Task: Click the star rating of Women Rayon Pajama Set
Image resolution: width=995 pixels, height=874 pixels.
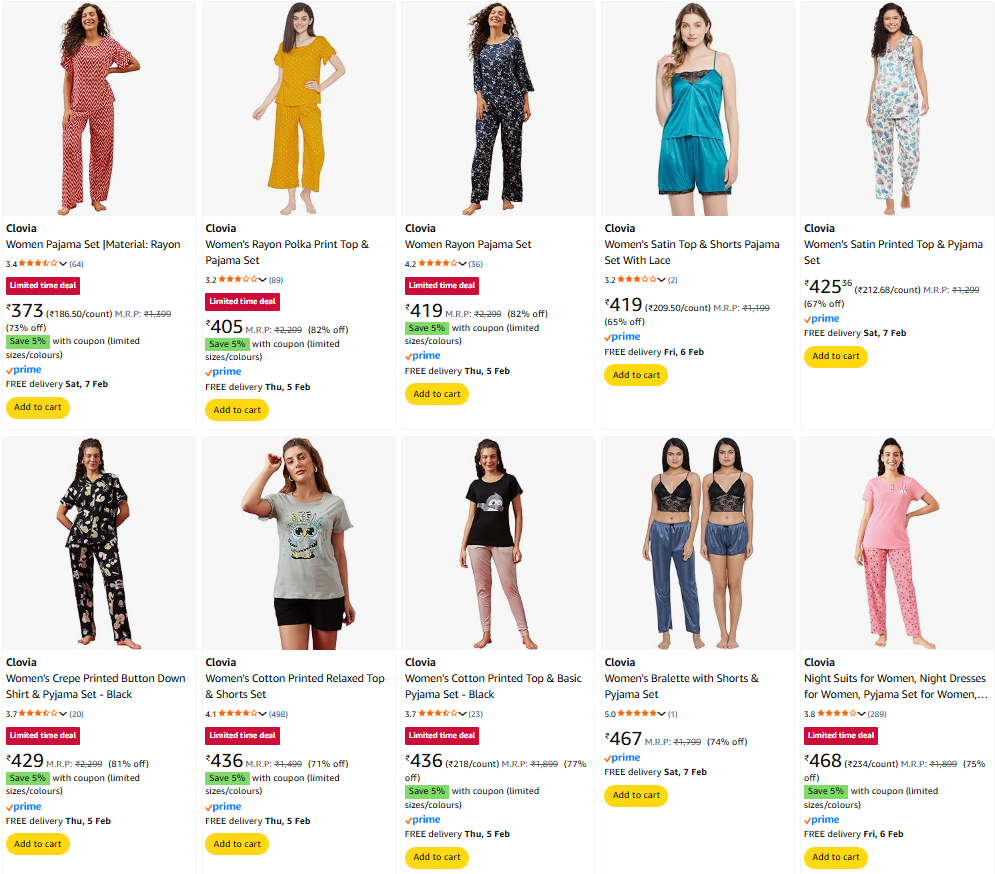Action: [438, 264]
